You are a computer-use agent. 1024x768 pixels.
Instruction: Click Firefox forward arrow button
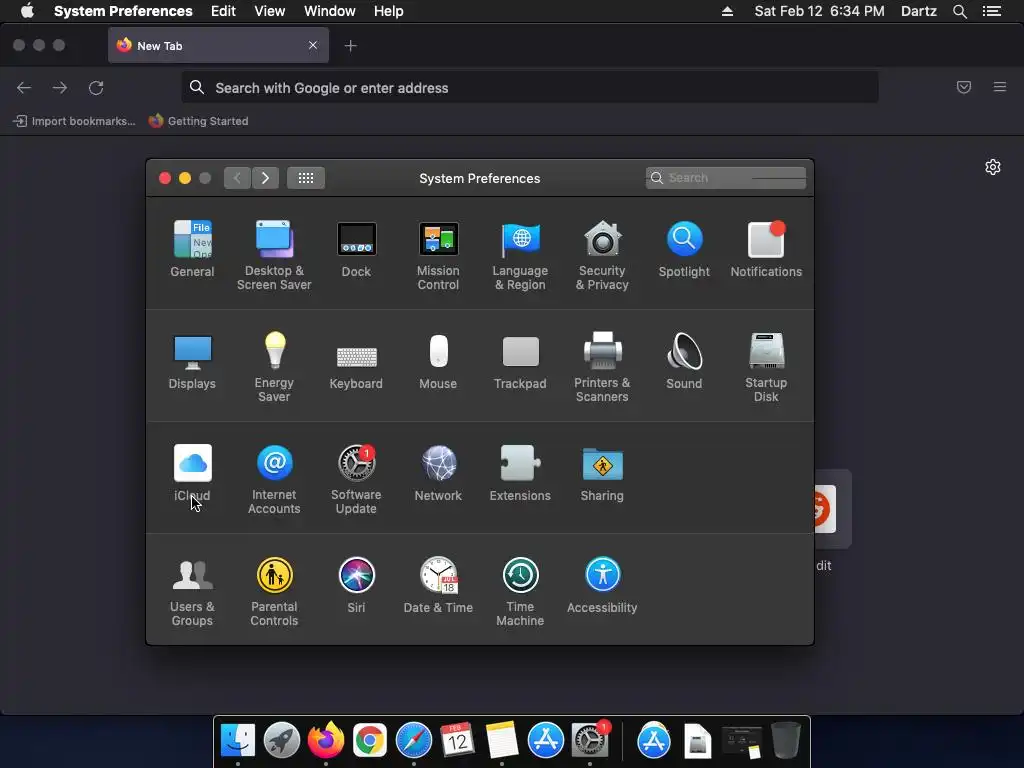pyautogui.click(x=60, y=88)
